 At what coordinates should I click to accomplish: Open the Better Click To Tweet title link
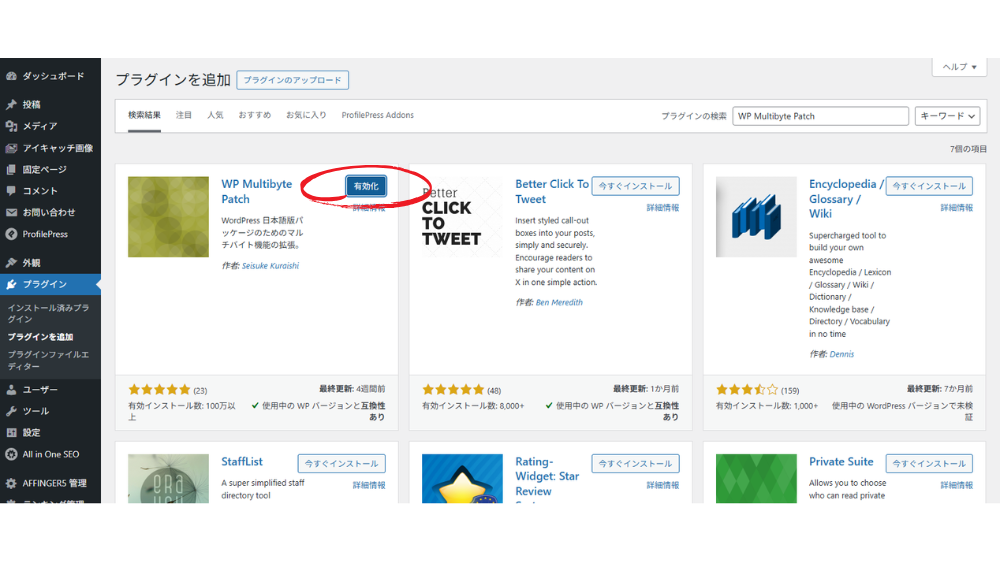(x=552, y=191)
